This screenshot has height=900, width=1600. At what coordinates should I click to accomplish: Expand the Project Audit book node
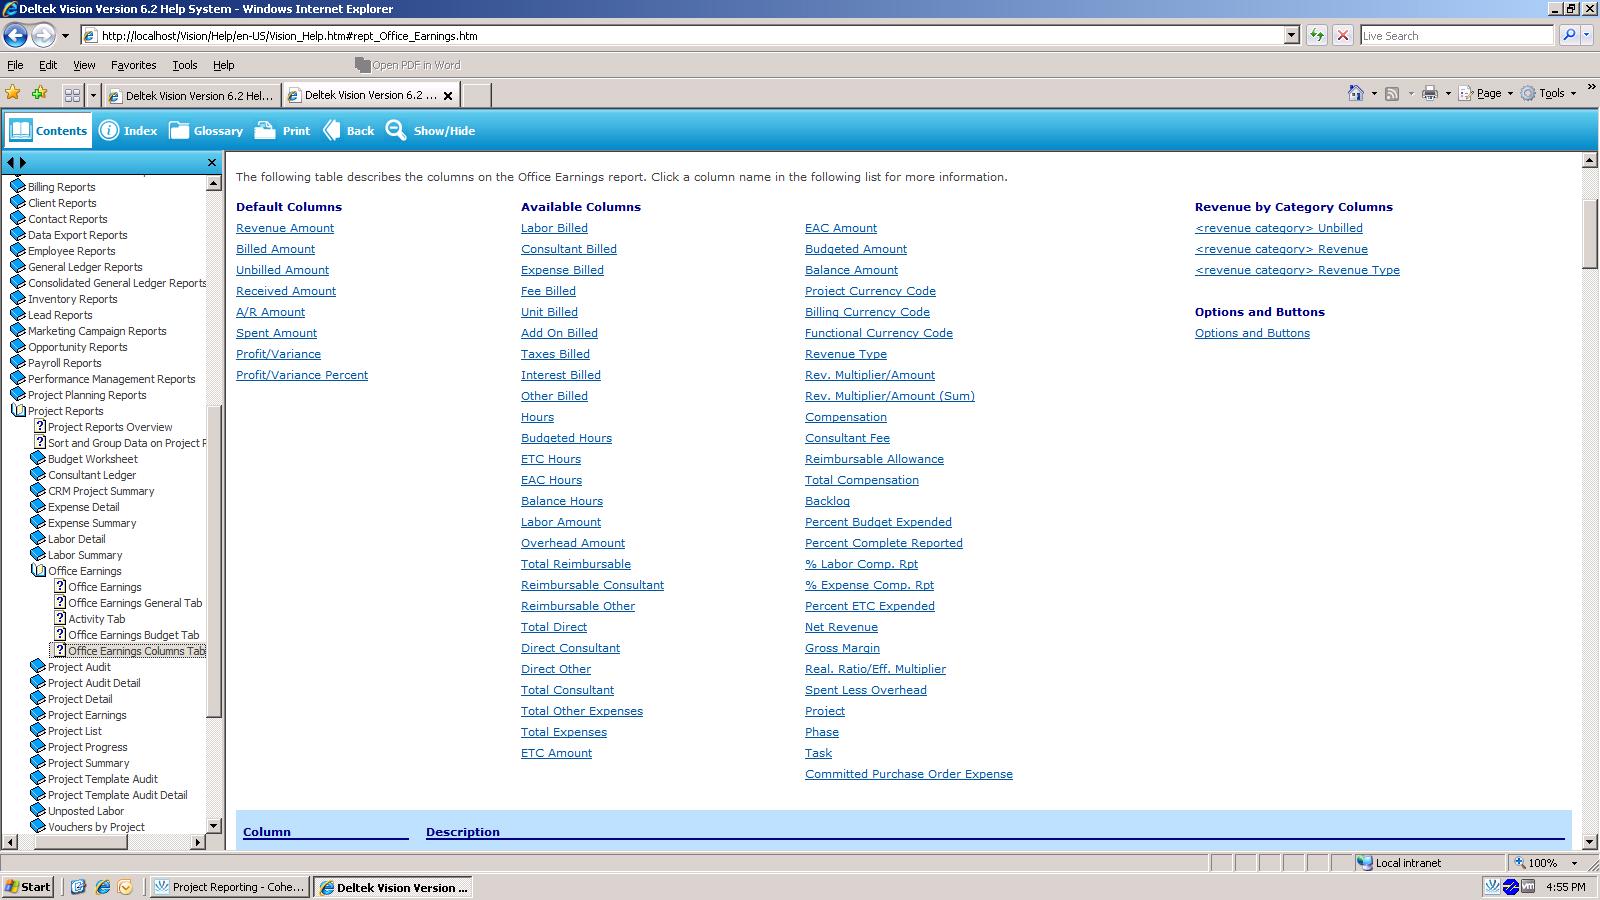(38, 667)
